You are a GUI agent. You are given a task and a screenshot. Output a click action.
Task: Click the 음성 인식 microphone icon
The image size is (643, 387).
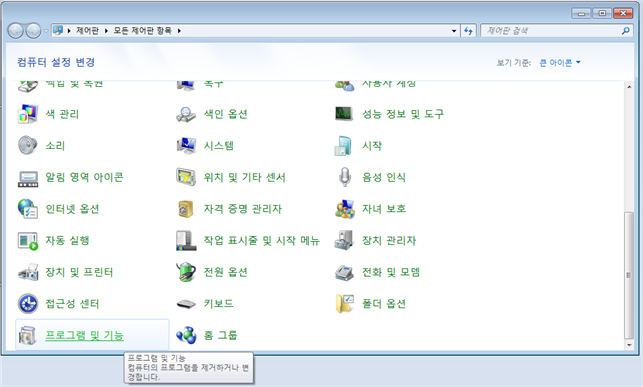coord(345,177)
